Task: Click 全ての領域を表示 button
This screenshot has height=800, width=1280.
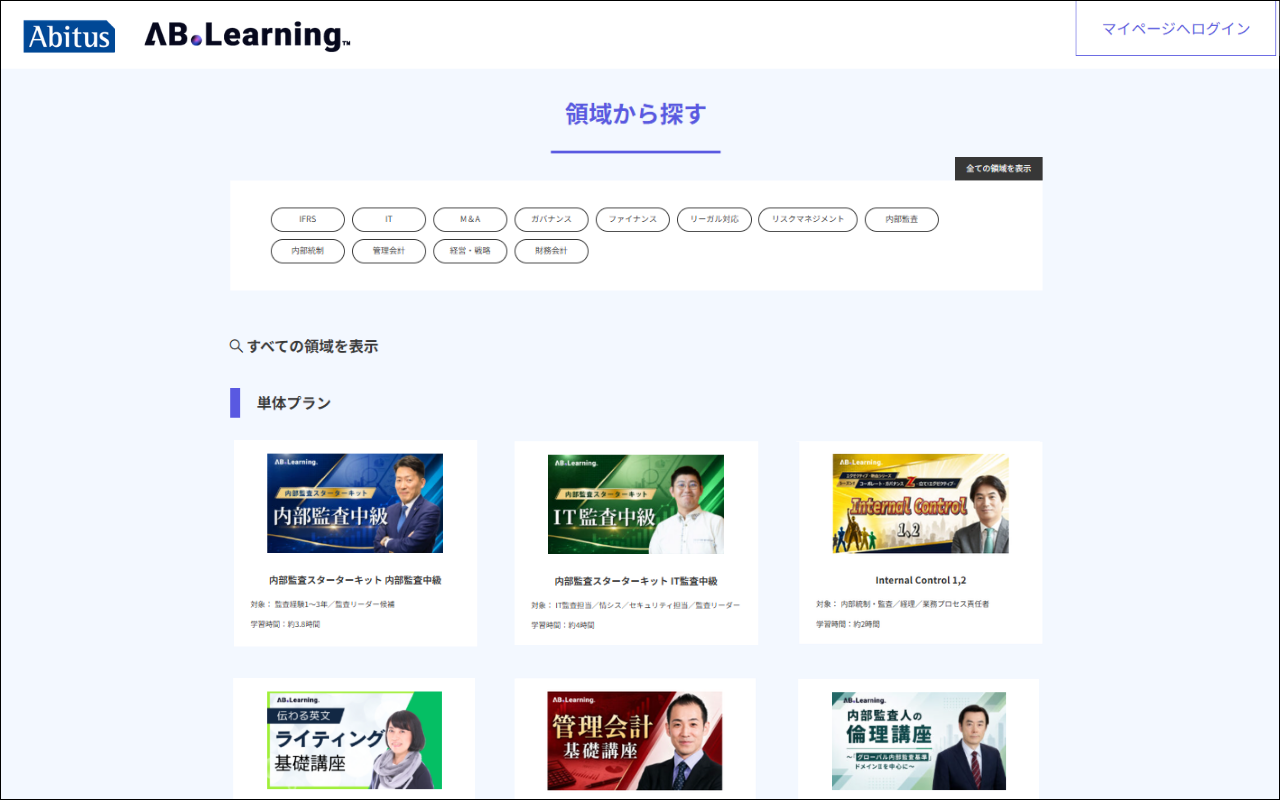Action: 998,168
